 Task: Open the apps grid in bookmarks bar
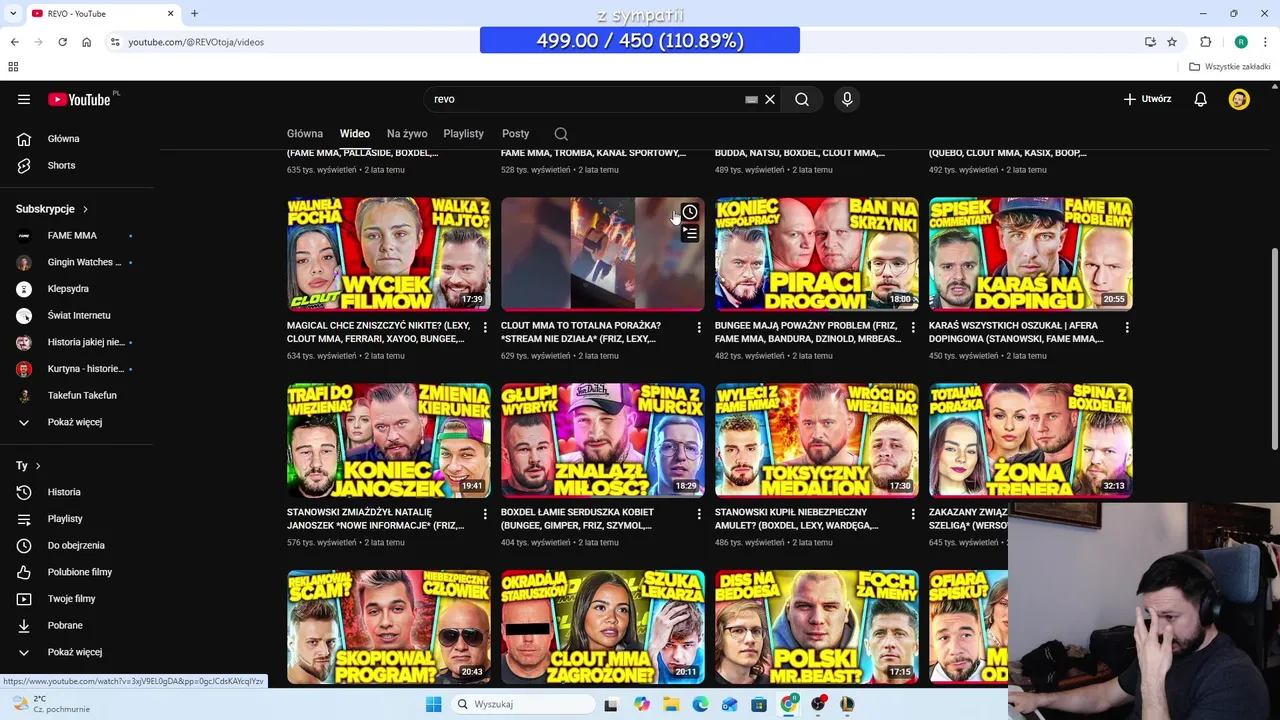click(x=13, y=67)
